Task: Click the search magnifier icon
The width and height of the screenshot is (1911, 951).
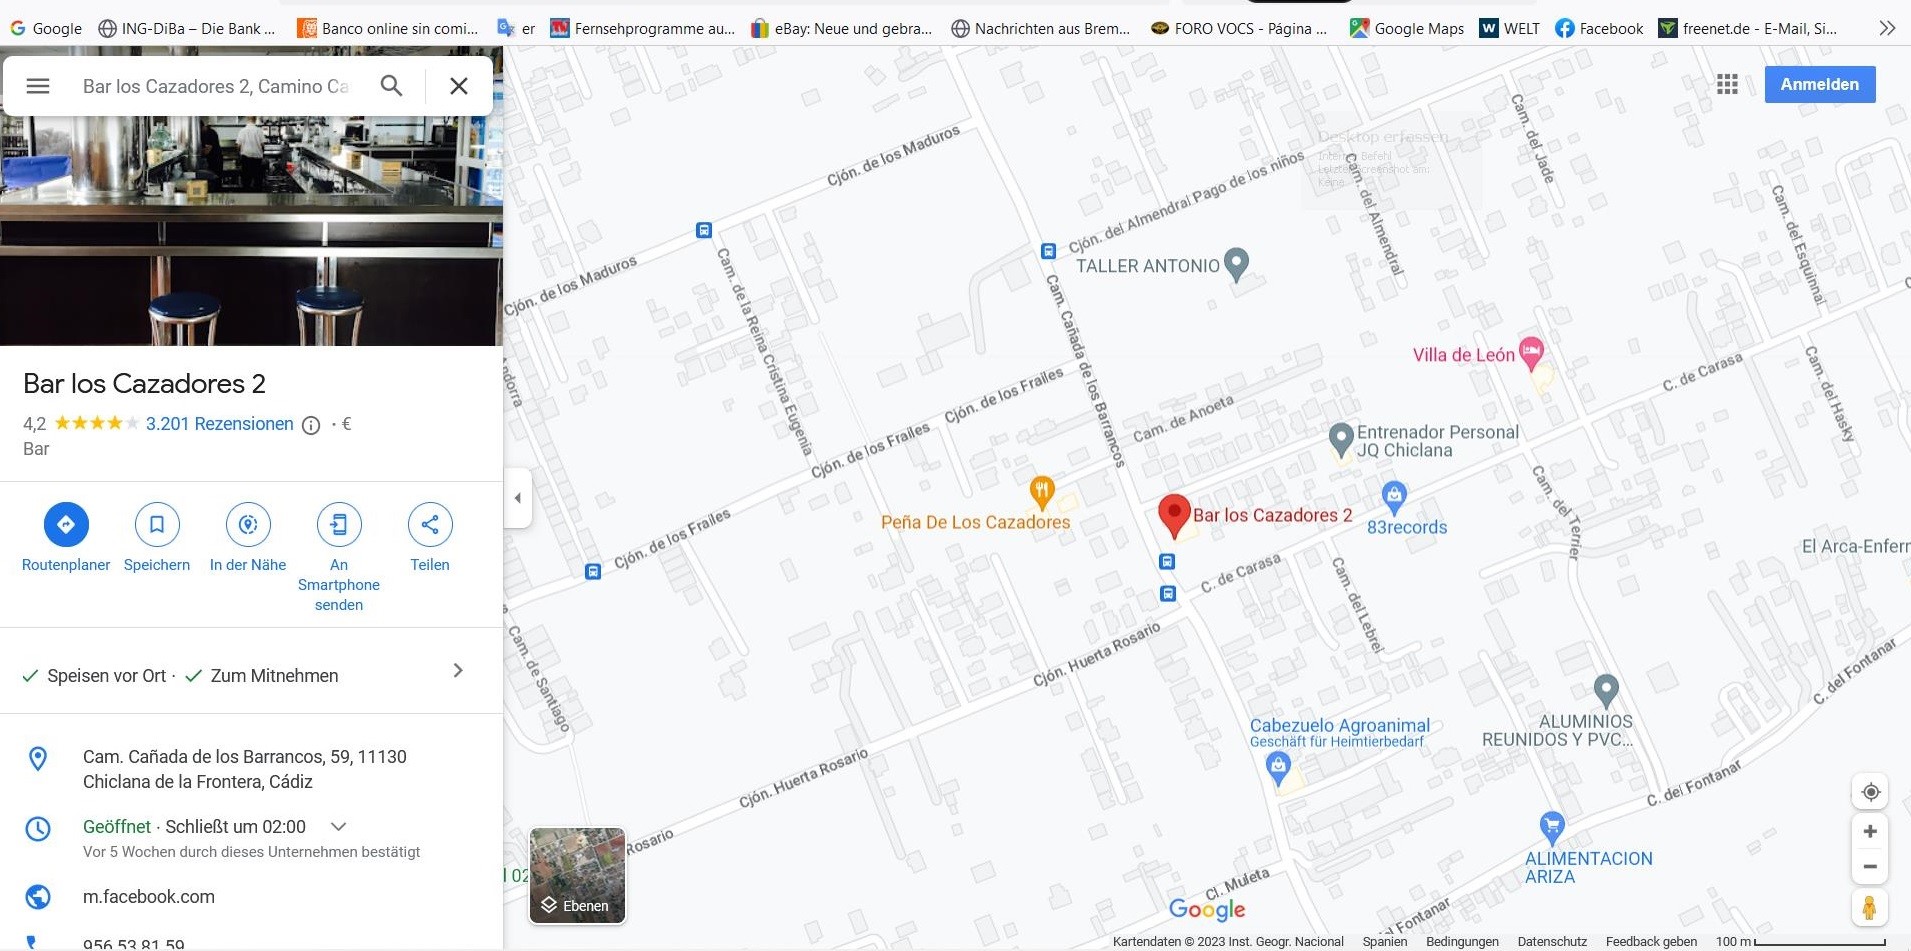Action: tap(392, 86)
